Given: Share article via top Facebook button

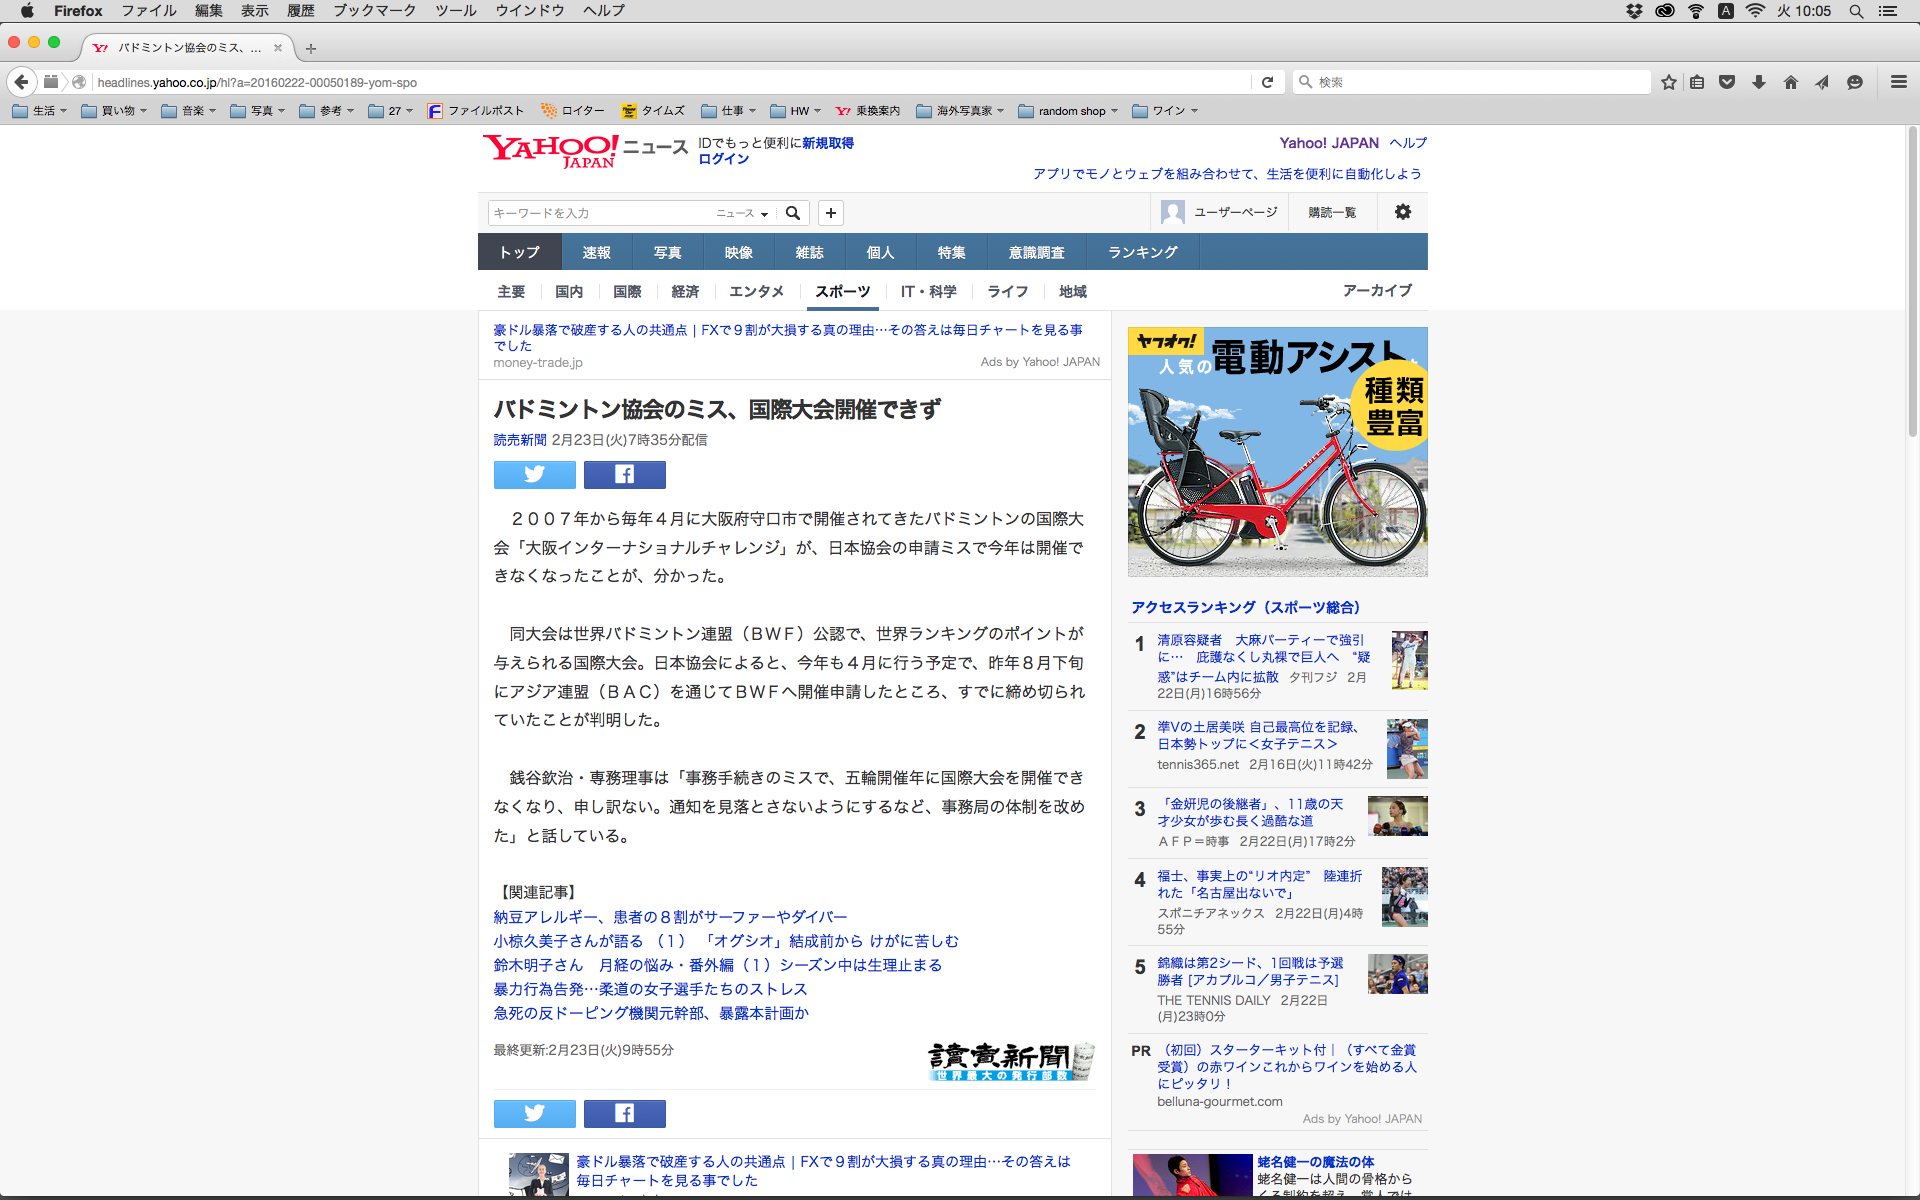Looking at the screenshot, I should [x=624, y=474].
